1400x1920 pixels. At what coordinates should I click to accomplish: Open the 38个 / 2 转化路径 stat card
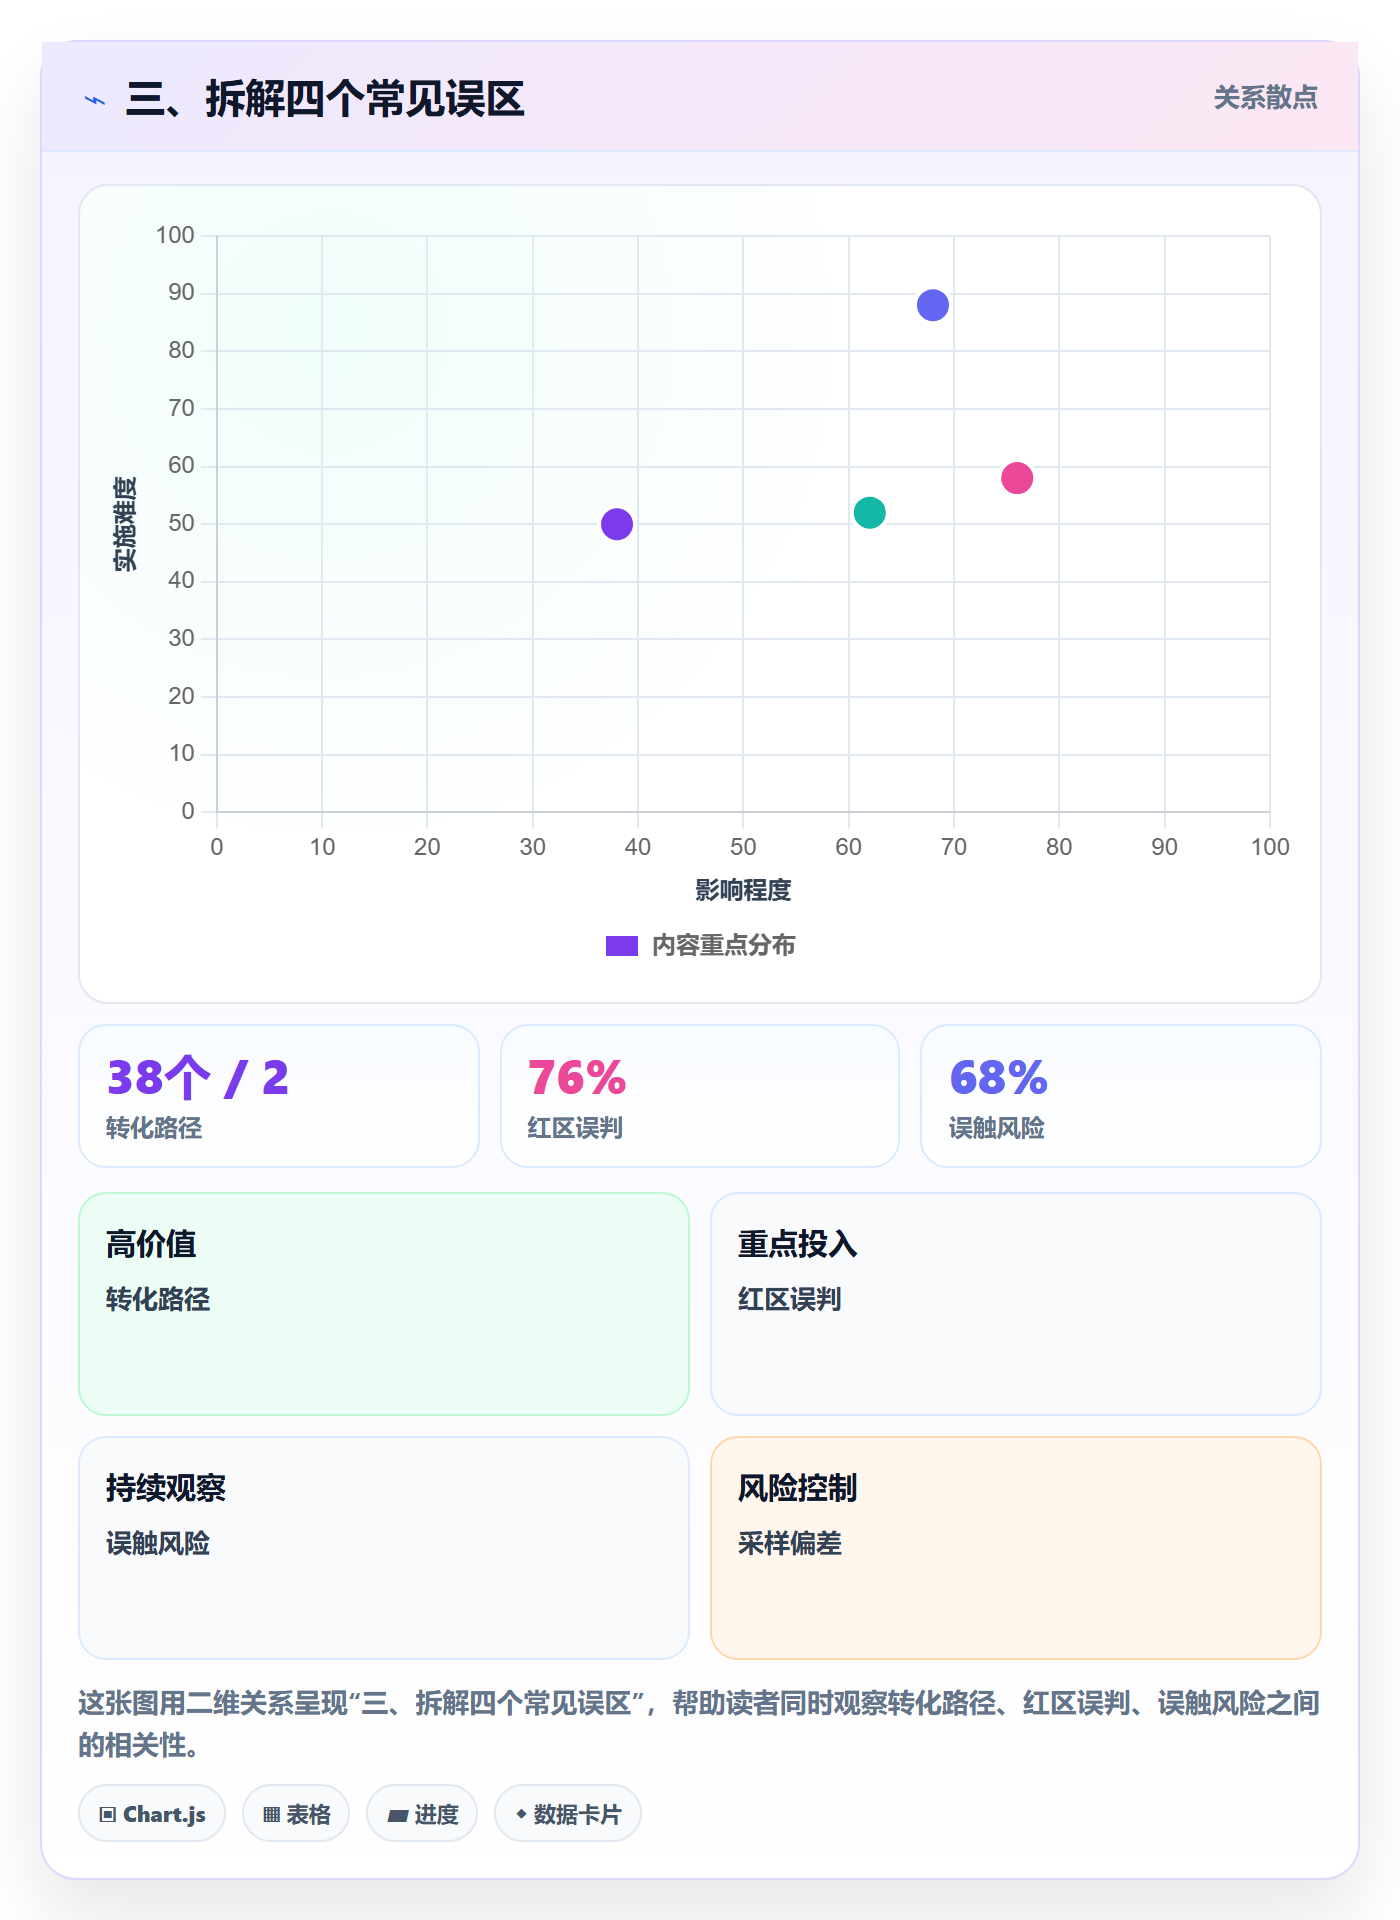coord(279,1096)
